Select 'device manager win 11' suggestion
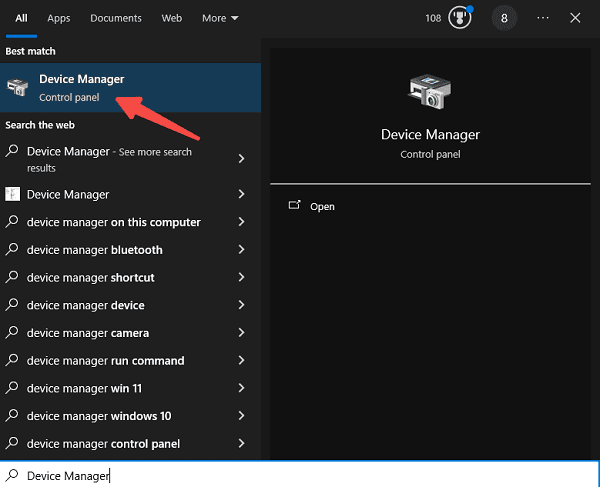600x487 pixels. tap(84, 388)
